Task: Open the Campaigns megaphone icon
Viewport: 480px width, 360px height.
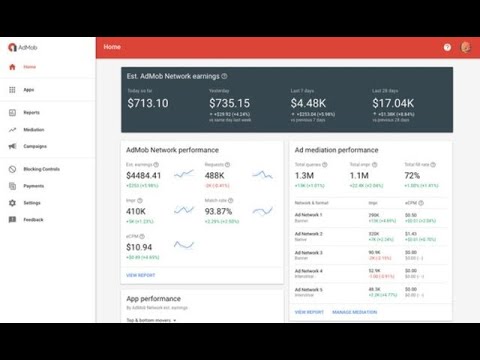Action: click(12, 146)
